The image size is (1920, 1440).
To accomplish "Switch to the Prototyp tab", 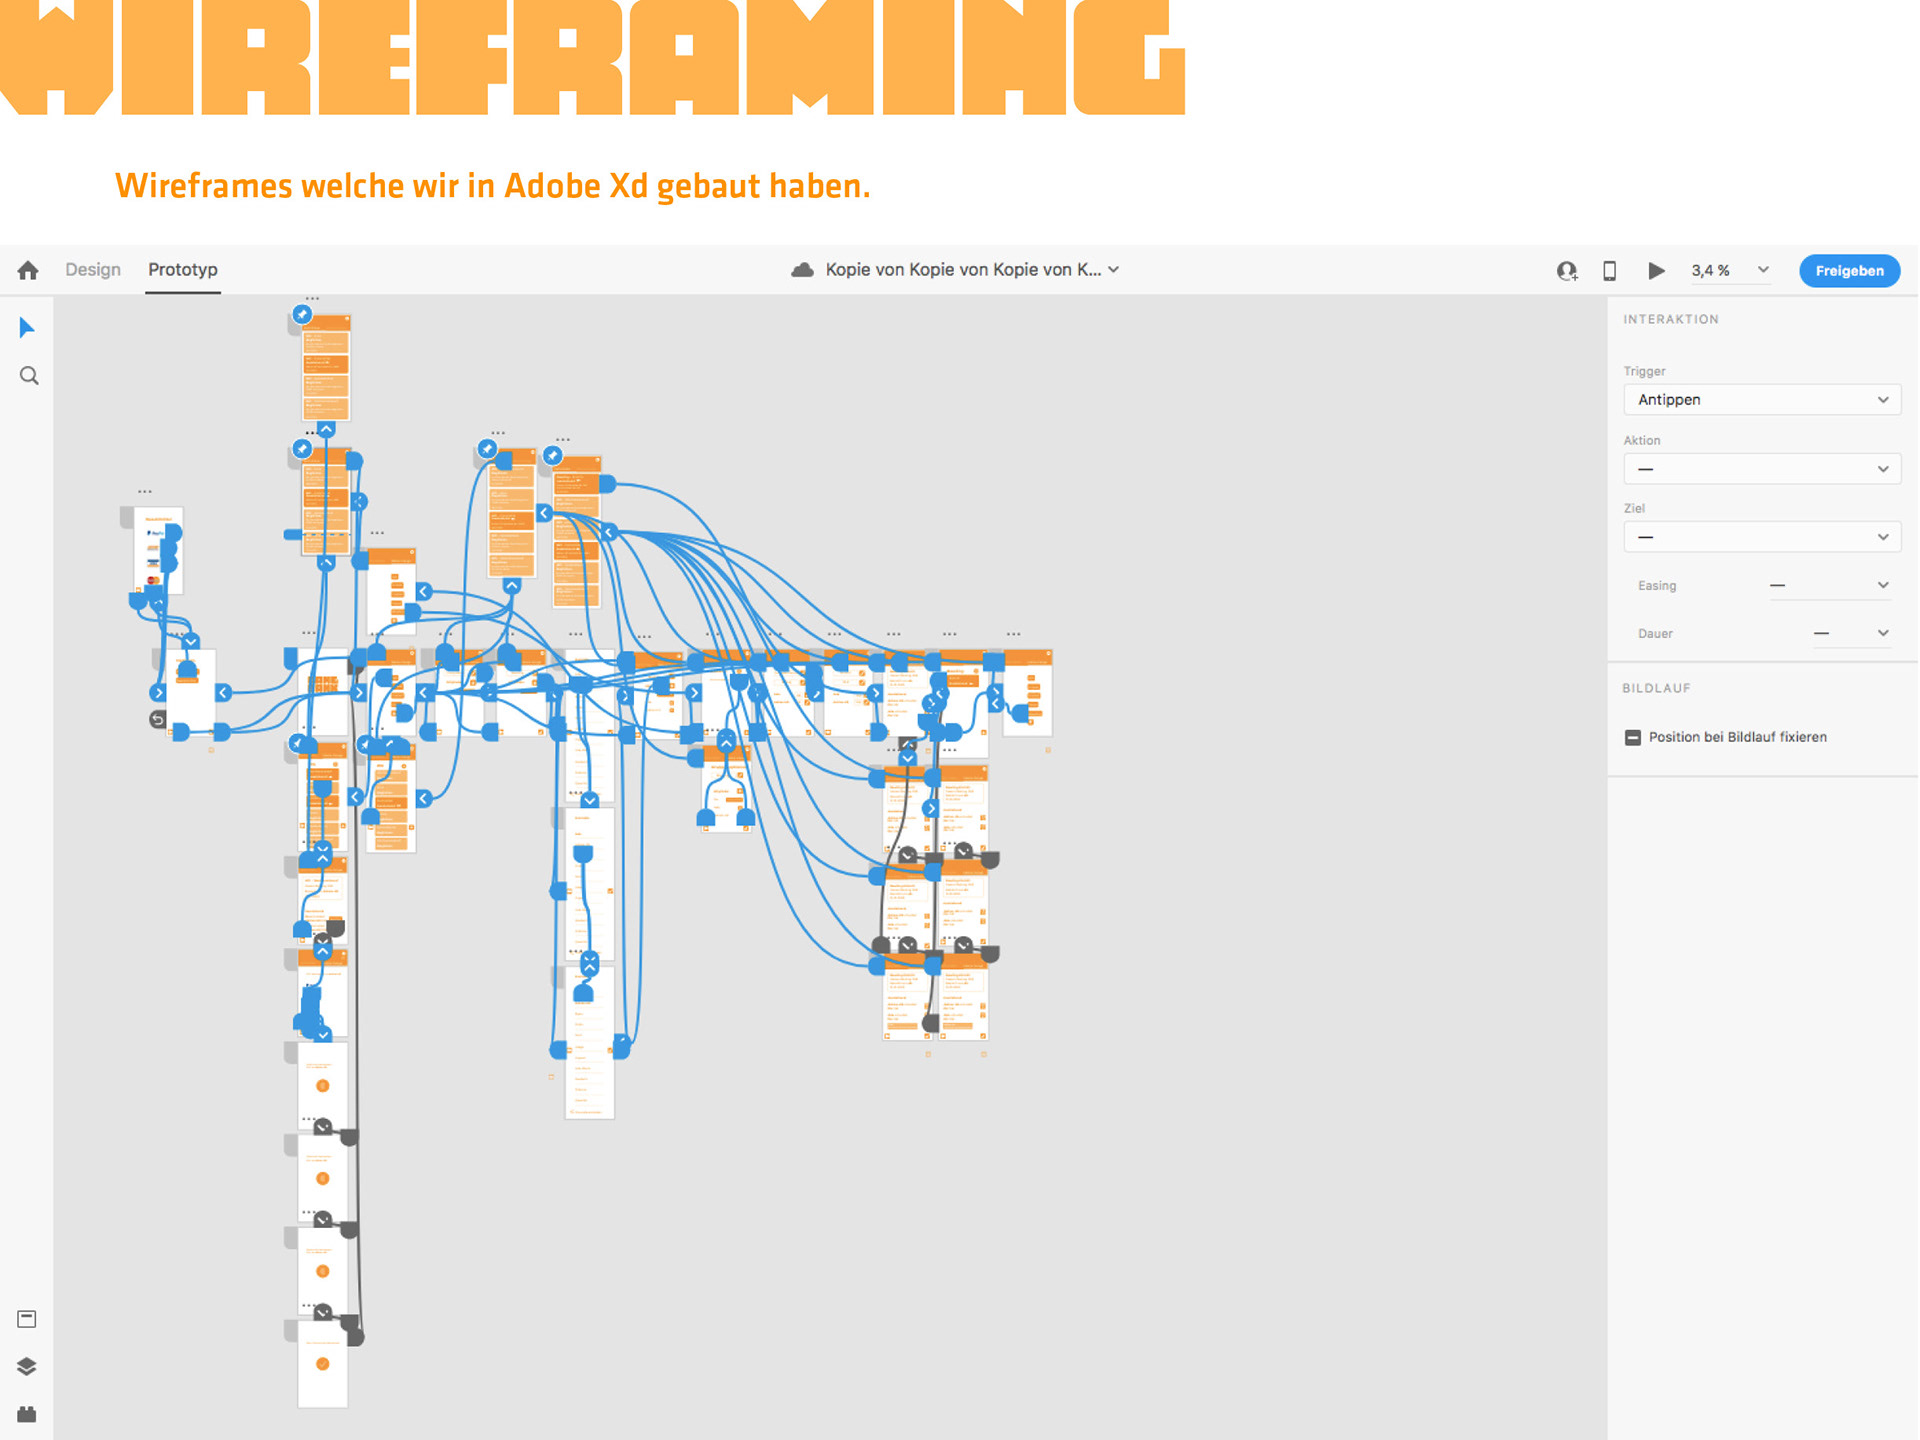I will point(183,270).
